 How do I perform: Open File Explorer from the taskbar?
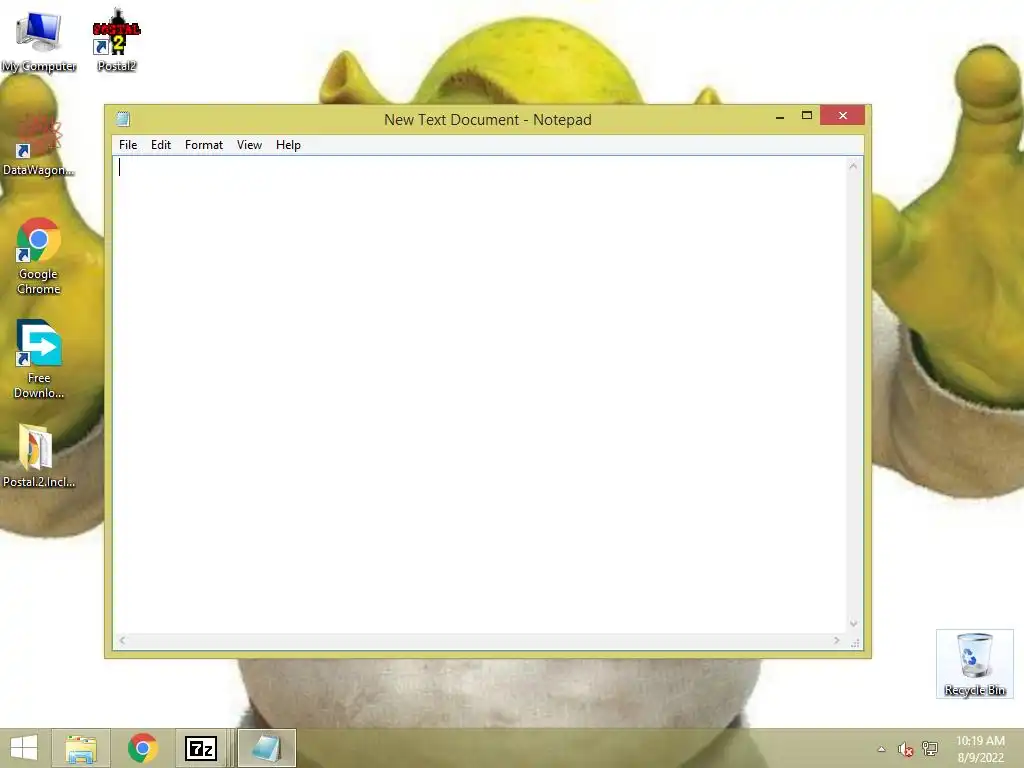[x=81, y=748]
